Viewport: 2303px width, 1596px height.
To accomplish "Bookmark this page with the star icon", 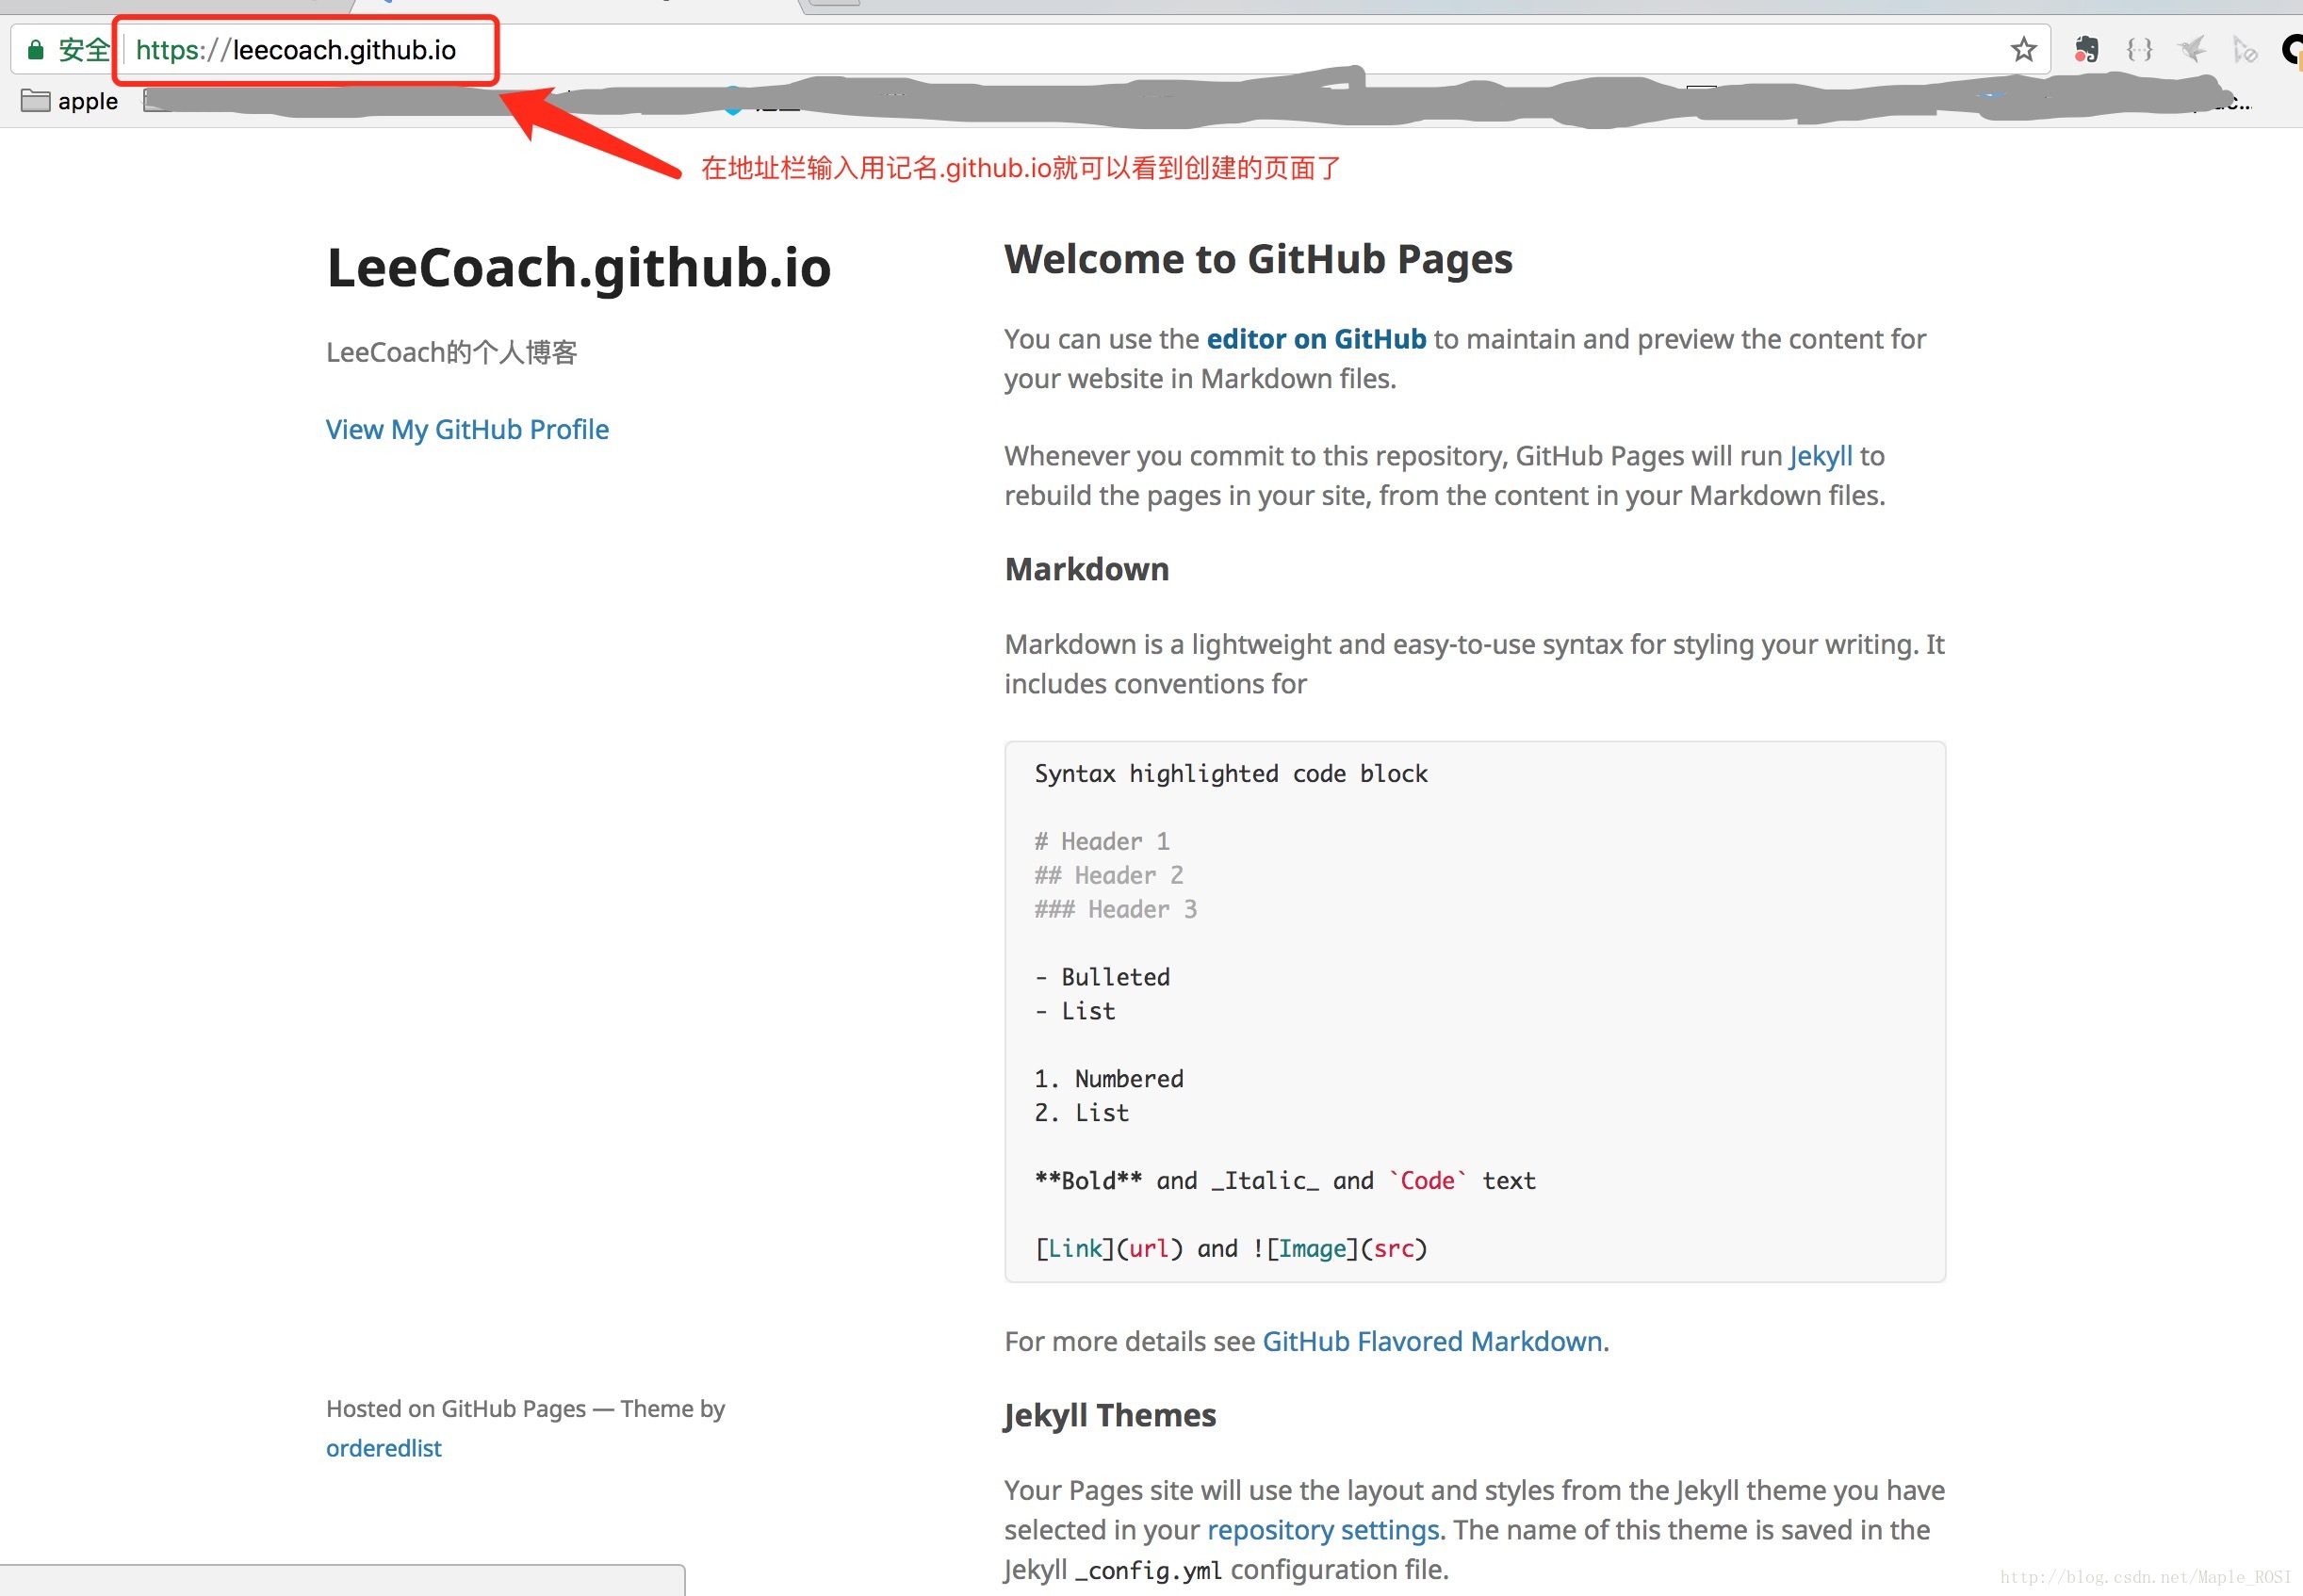I will (x=2023, y=50).
